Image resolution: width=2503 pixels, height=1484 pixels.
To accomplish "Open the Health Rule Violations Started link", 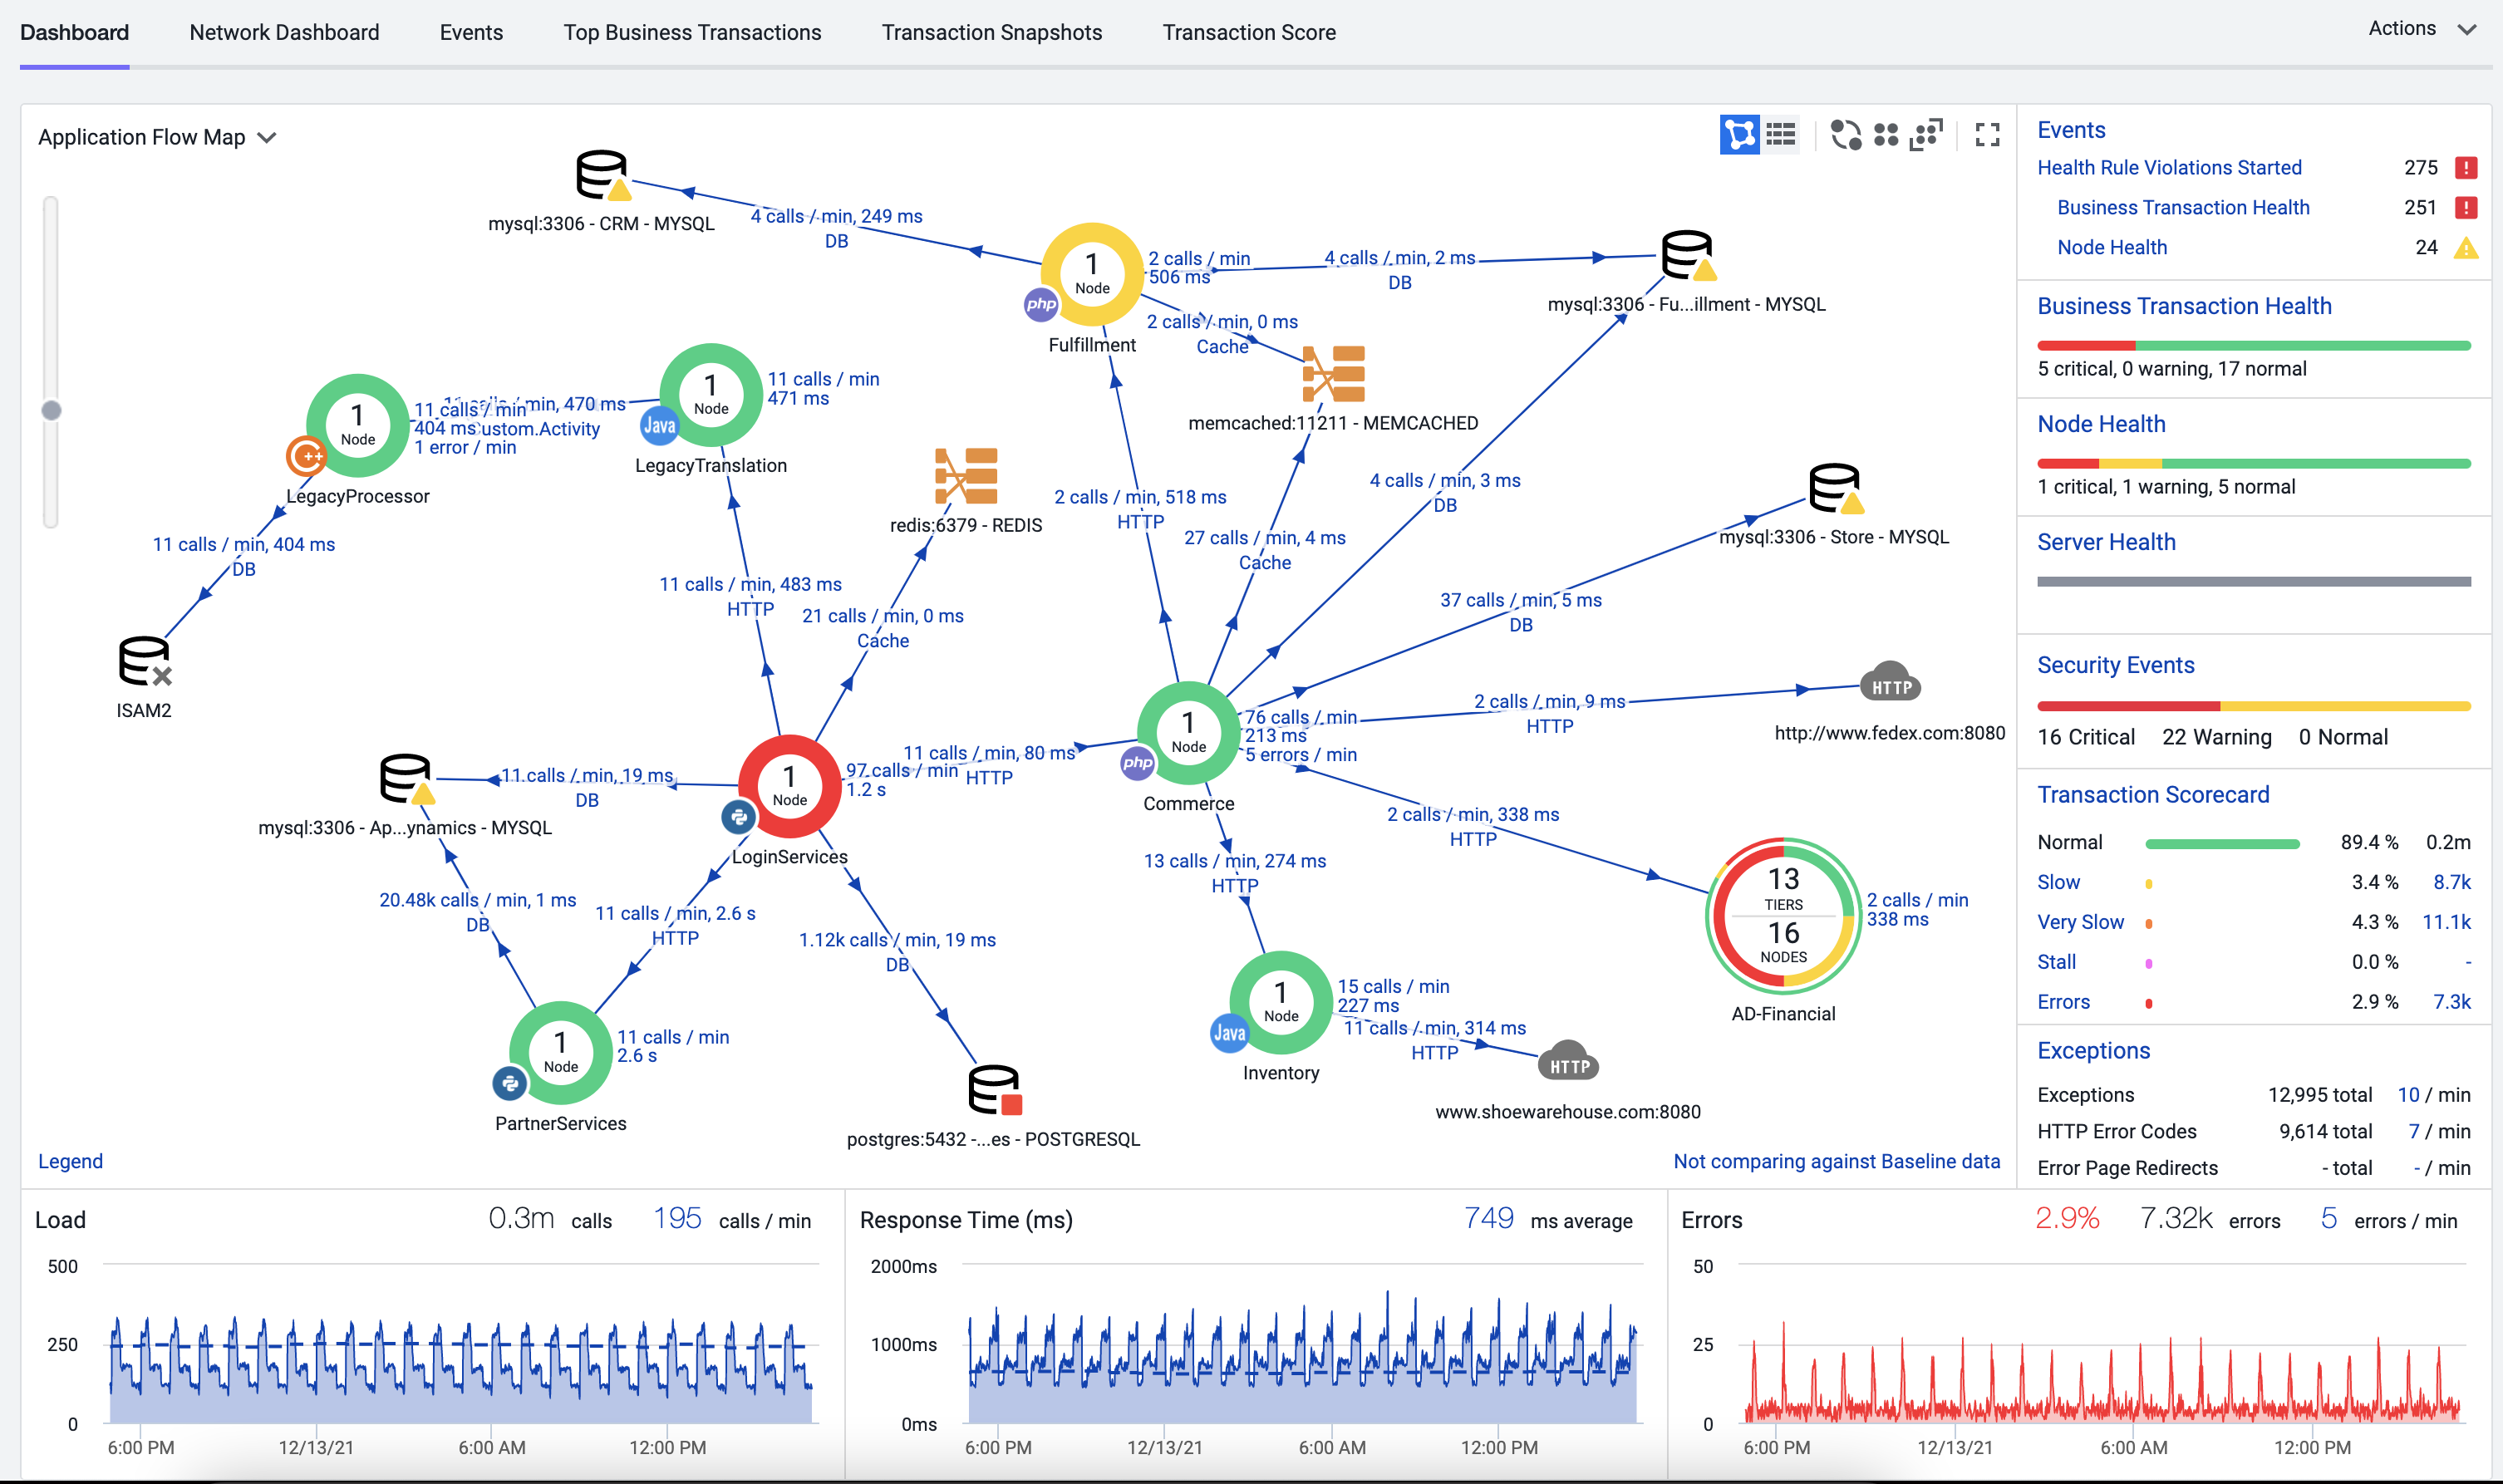I will coord(2168,167).
